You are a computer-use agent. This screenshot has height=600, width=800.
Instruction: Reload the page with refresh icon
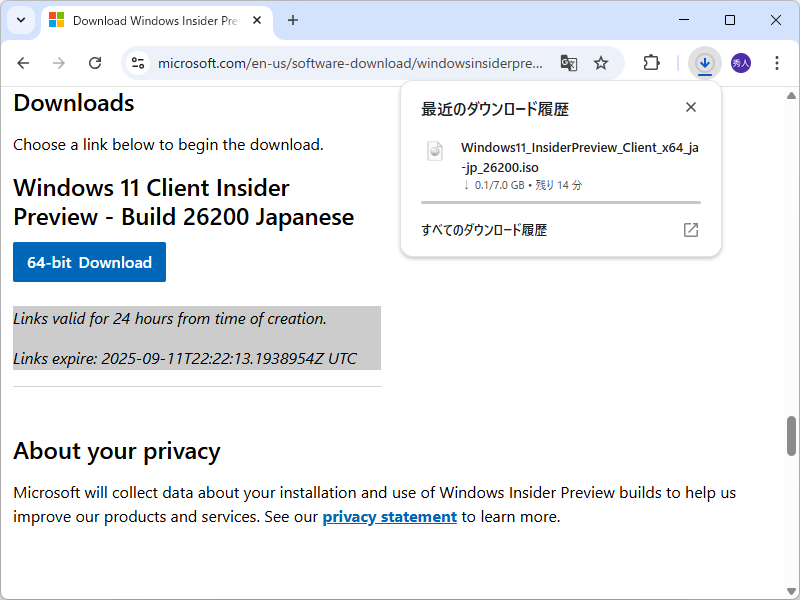pos(95,62)
